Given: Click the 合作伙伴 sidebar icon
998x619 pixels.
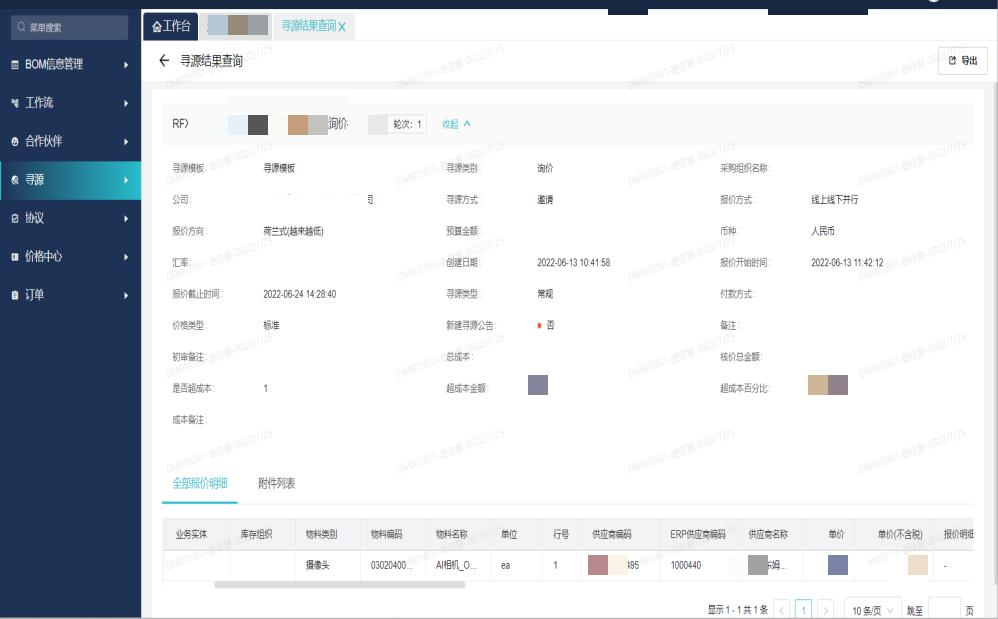Looking at the screenshot, I should (14, 142).
